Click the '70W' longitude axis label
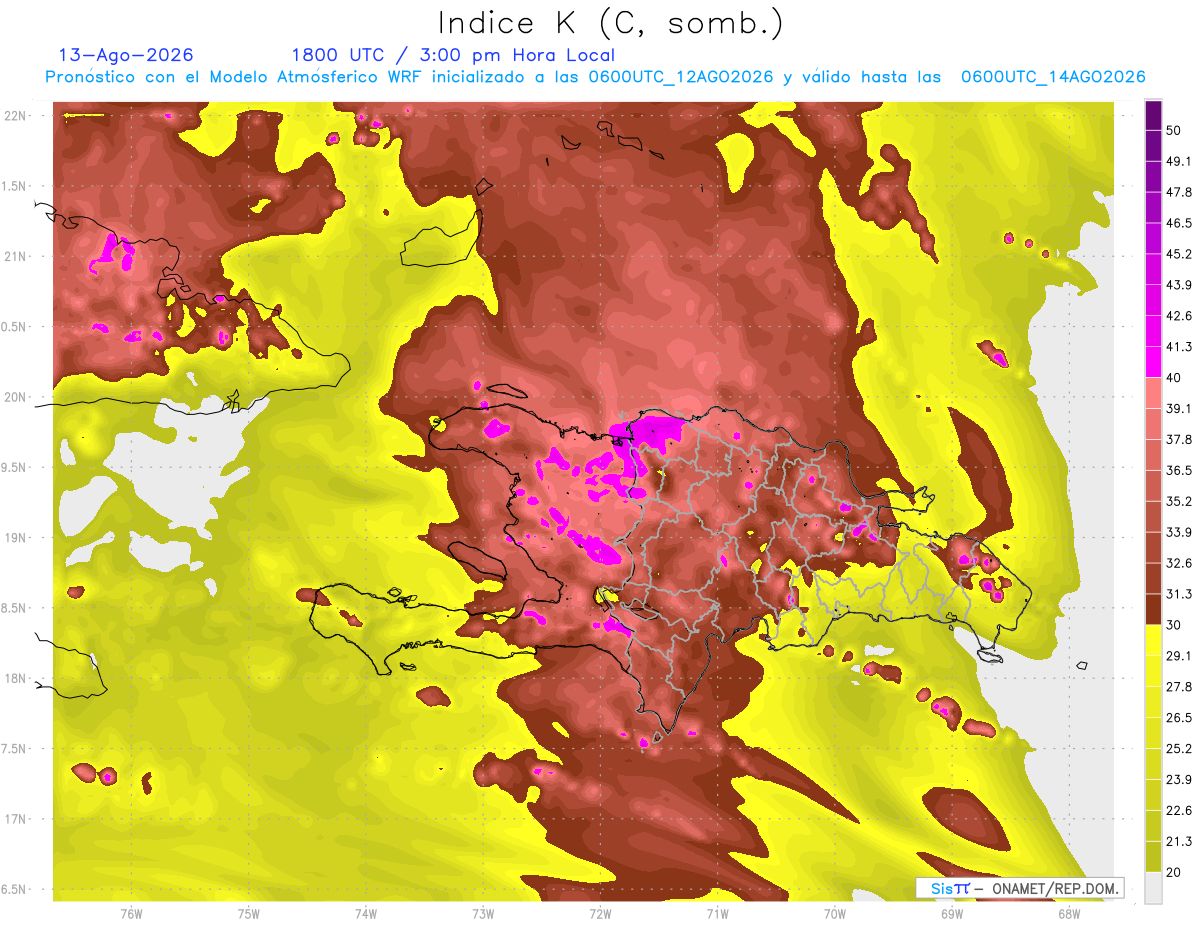This screenshot has height=927, width=1200. pos(835,913)
